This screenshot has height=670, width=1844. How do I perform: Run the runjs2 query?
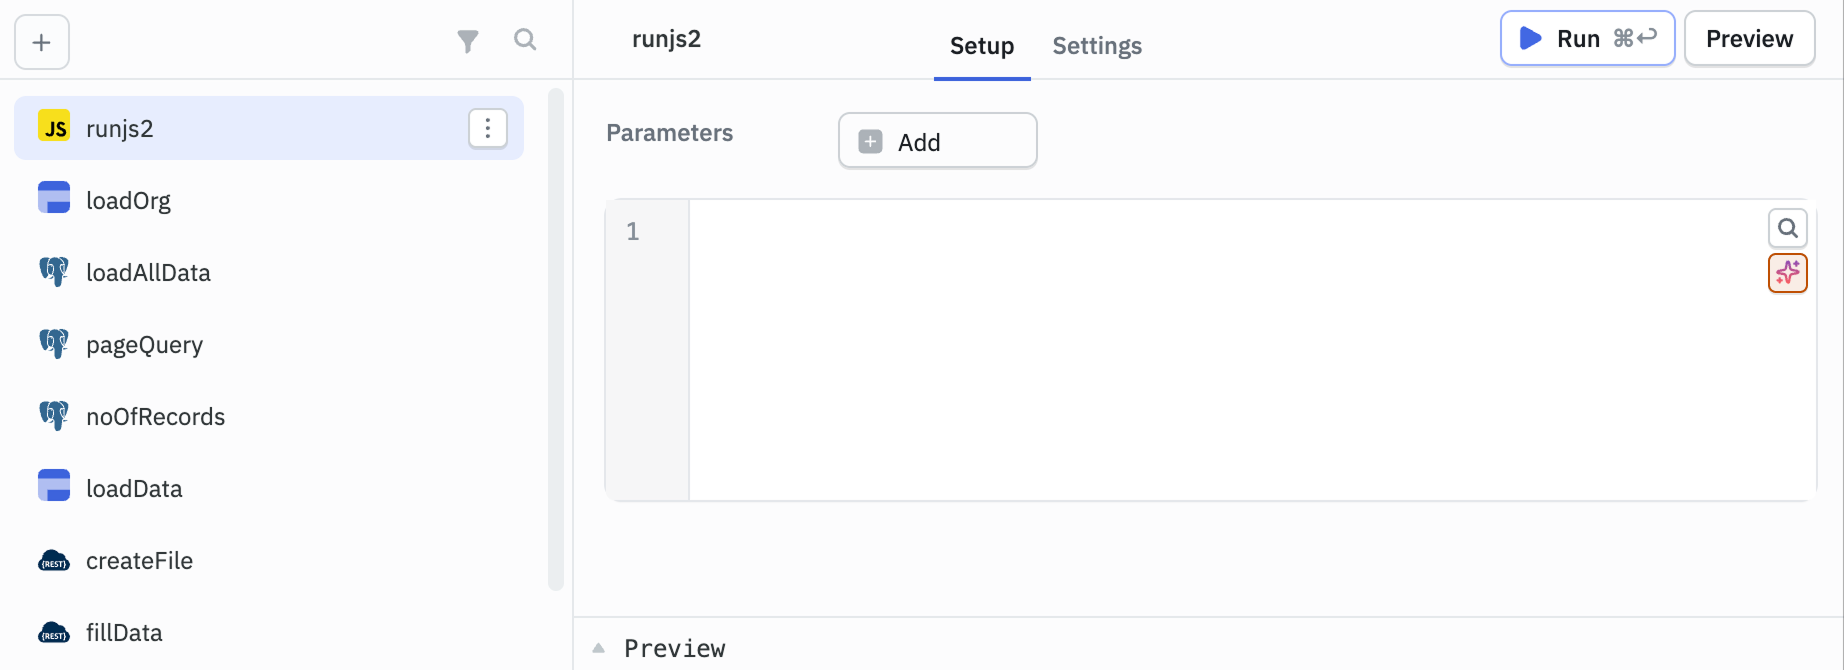pos(1587,39)
